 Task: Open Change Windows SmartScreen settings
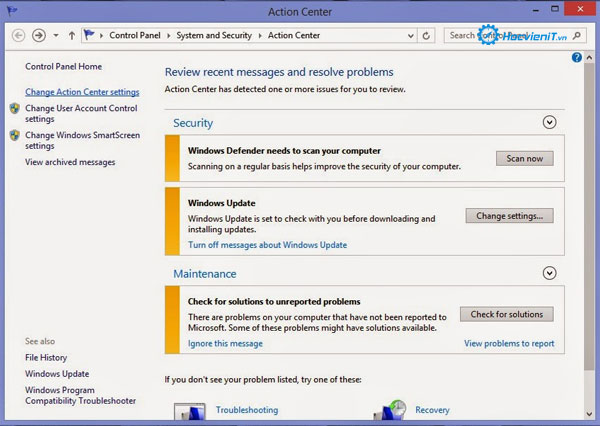(83, 140)
